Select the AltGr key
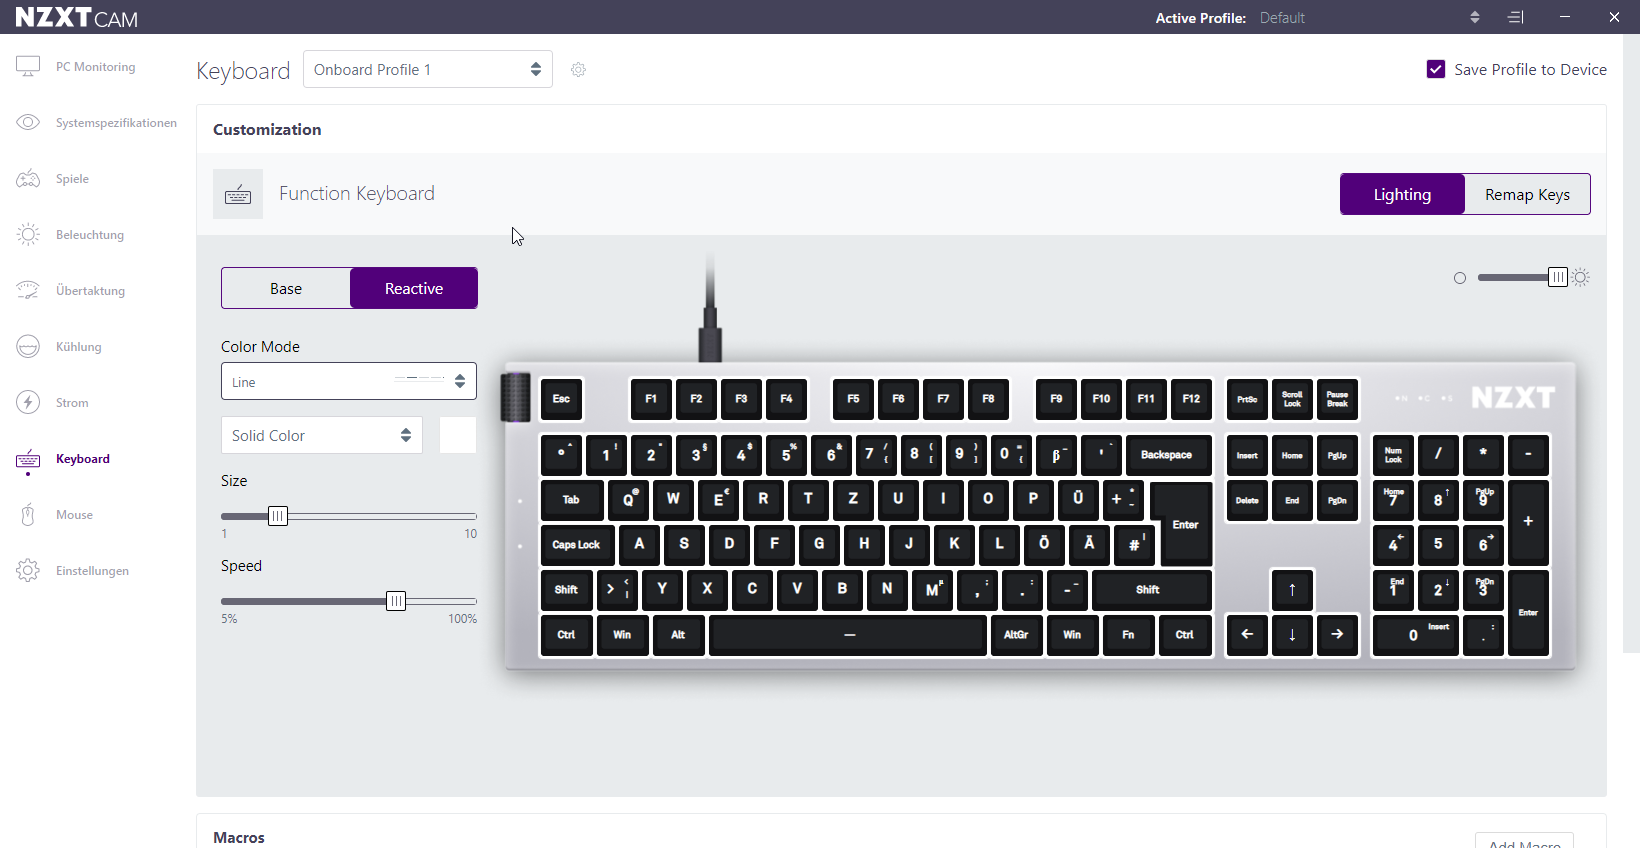 (x=1016, y=635)
